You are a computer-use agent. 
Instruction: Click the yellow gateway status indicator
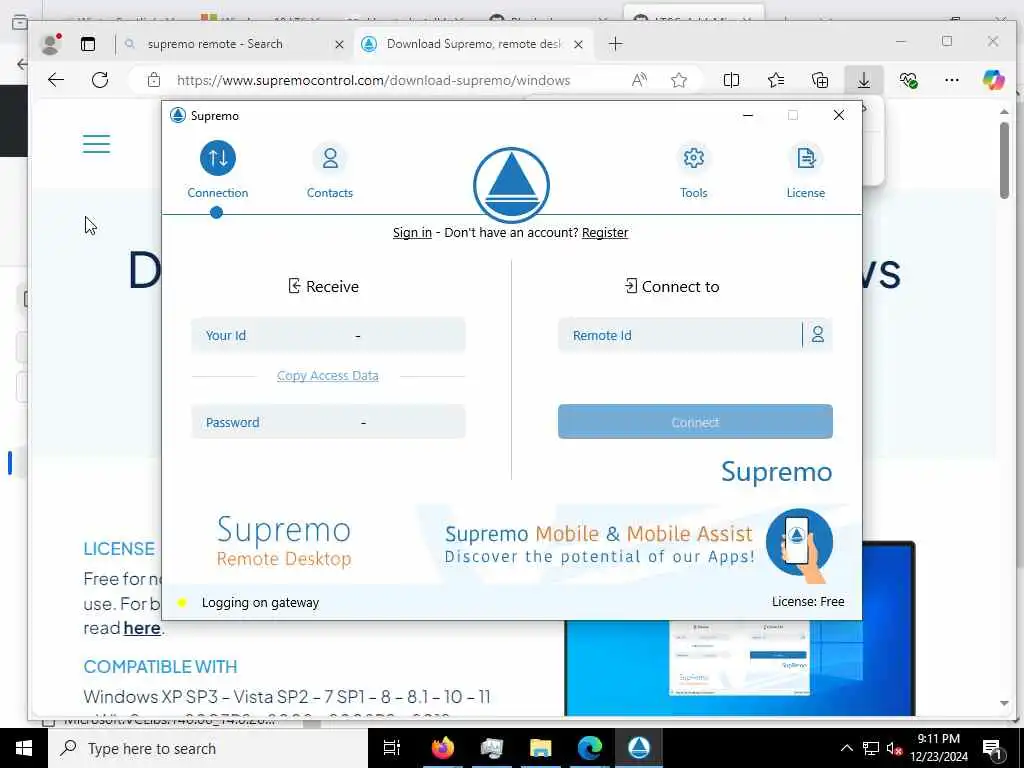coord(182,602)
